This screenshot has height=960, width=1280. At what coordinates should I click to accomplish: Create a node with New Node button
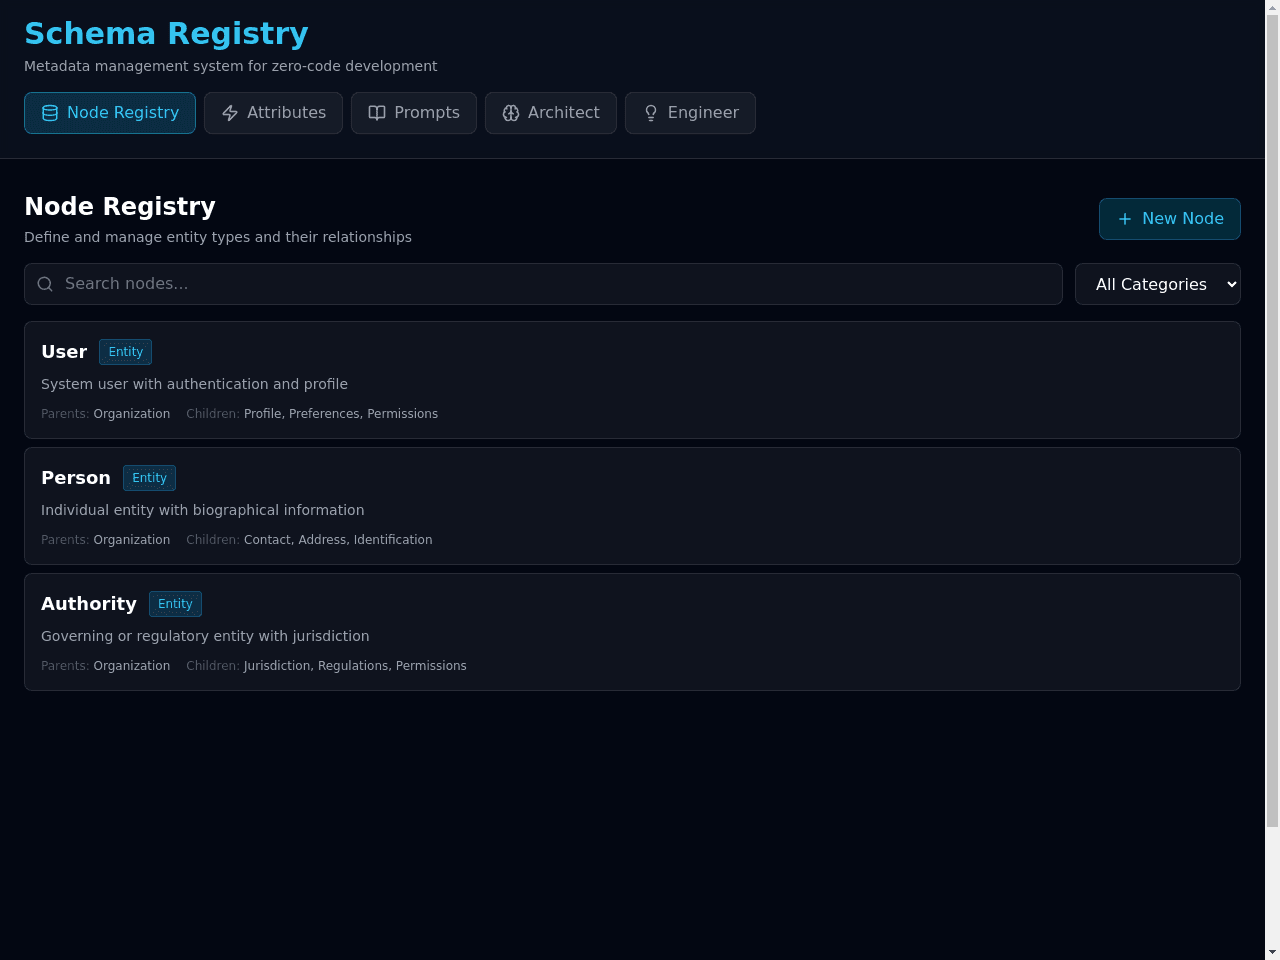pyautogui.click(x=1170, y=219)
